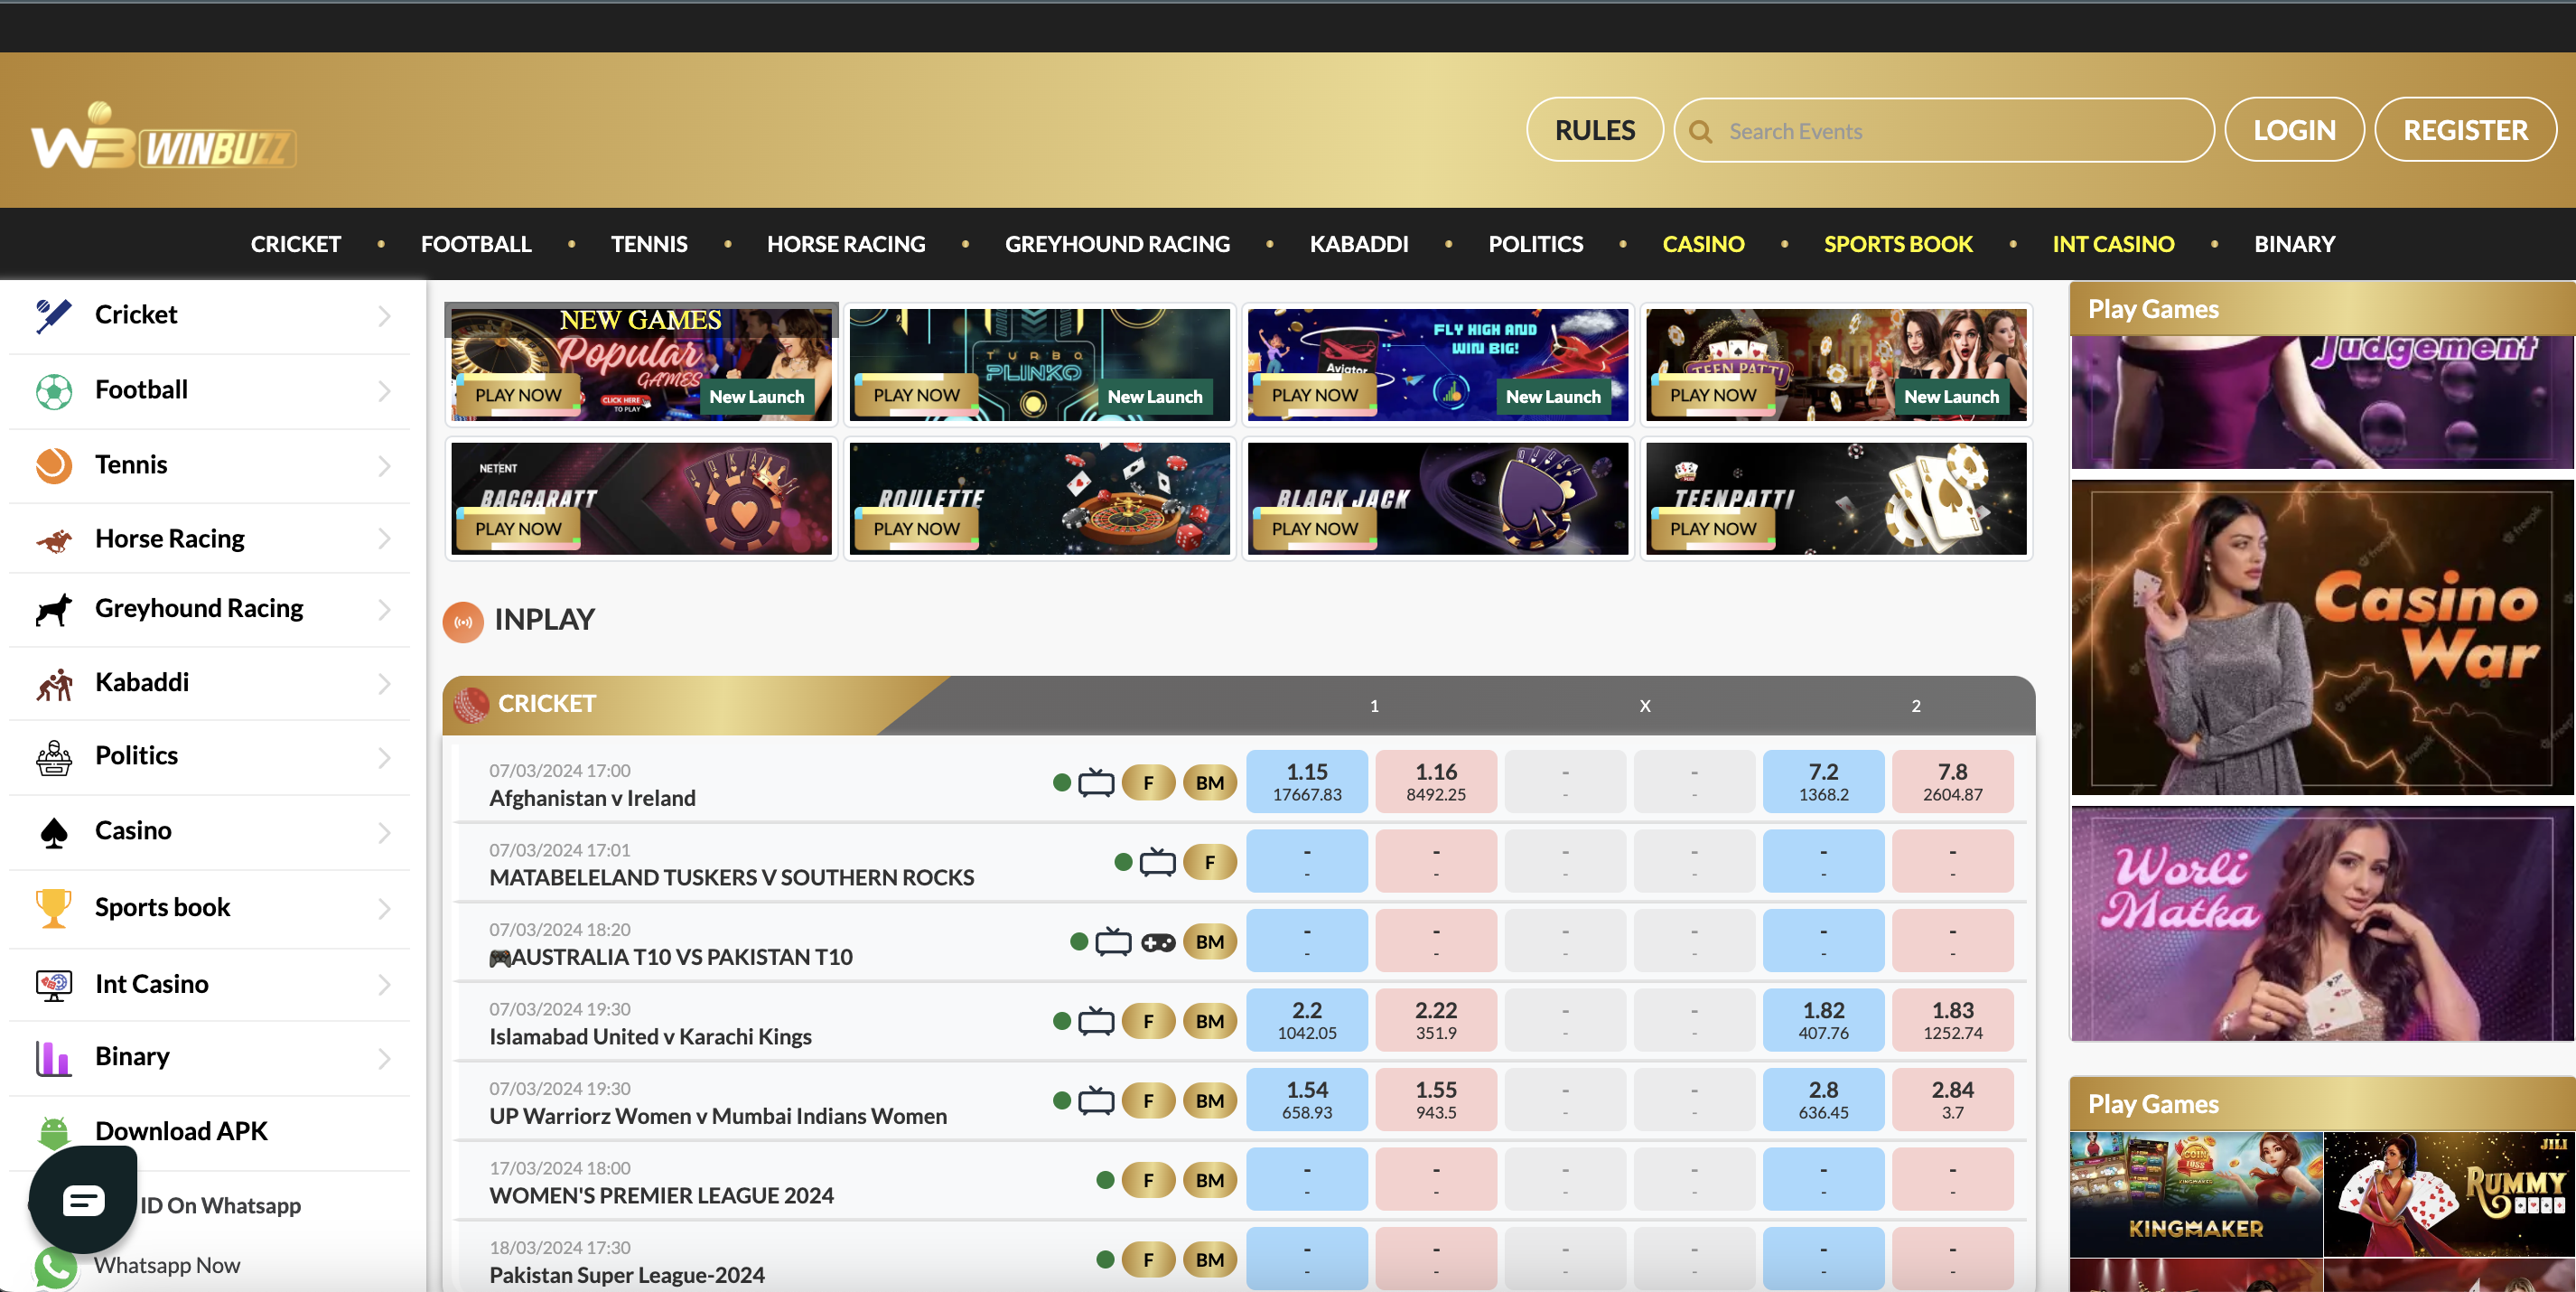
Task: Expand Casino chevron in sidebar
Action: (x=385, y=833)
